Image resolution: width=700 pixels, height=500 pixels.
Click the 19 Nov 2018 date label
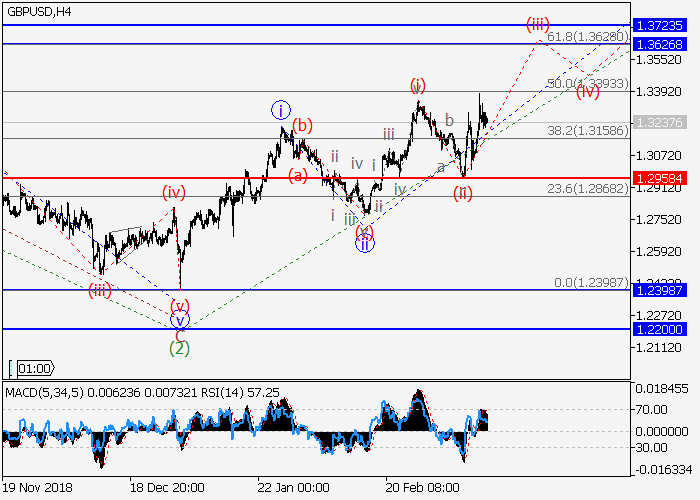(37, 488)
